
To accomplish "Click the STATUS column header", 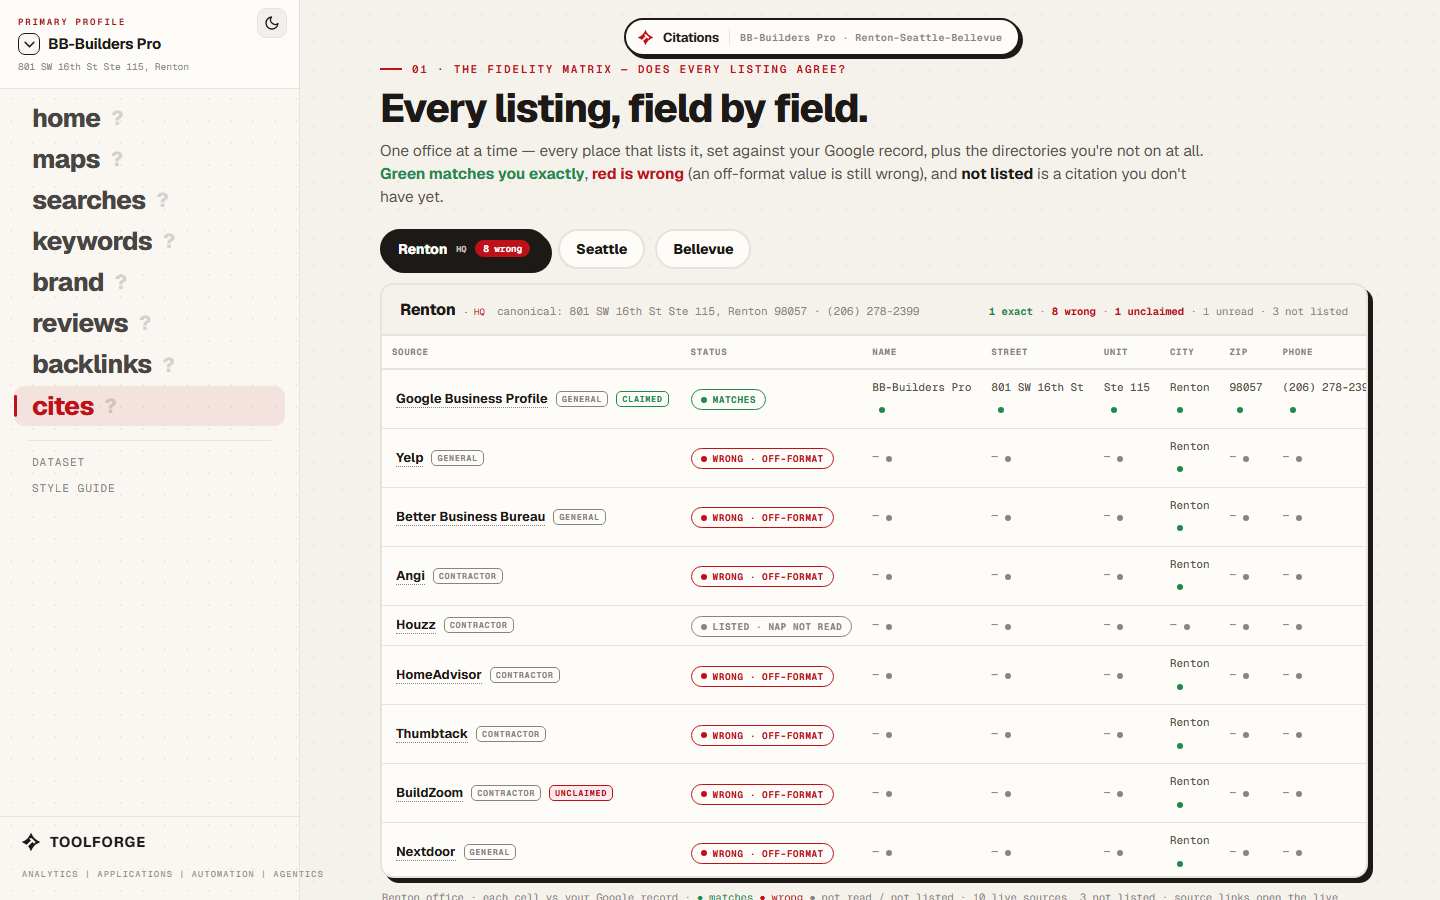I will (709, 352).
